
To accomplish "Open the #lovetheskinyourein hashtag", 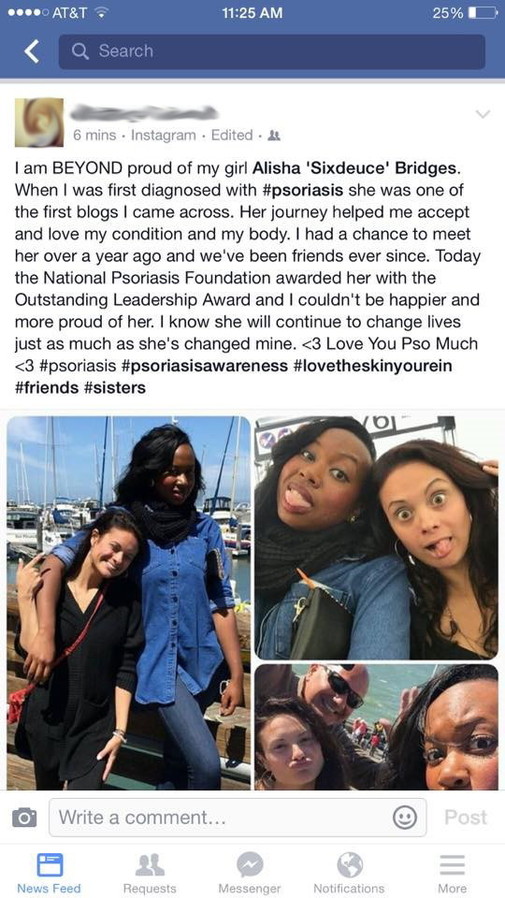I will tap(372, 366).
